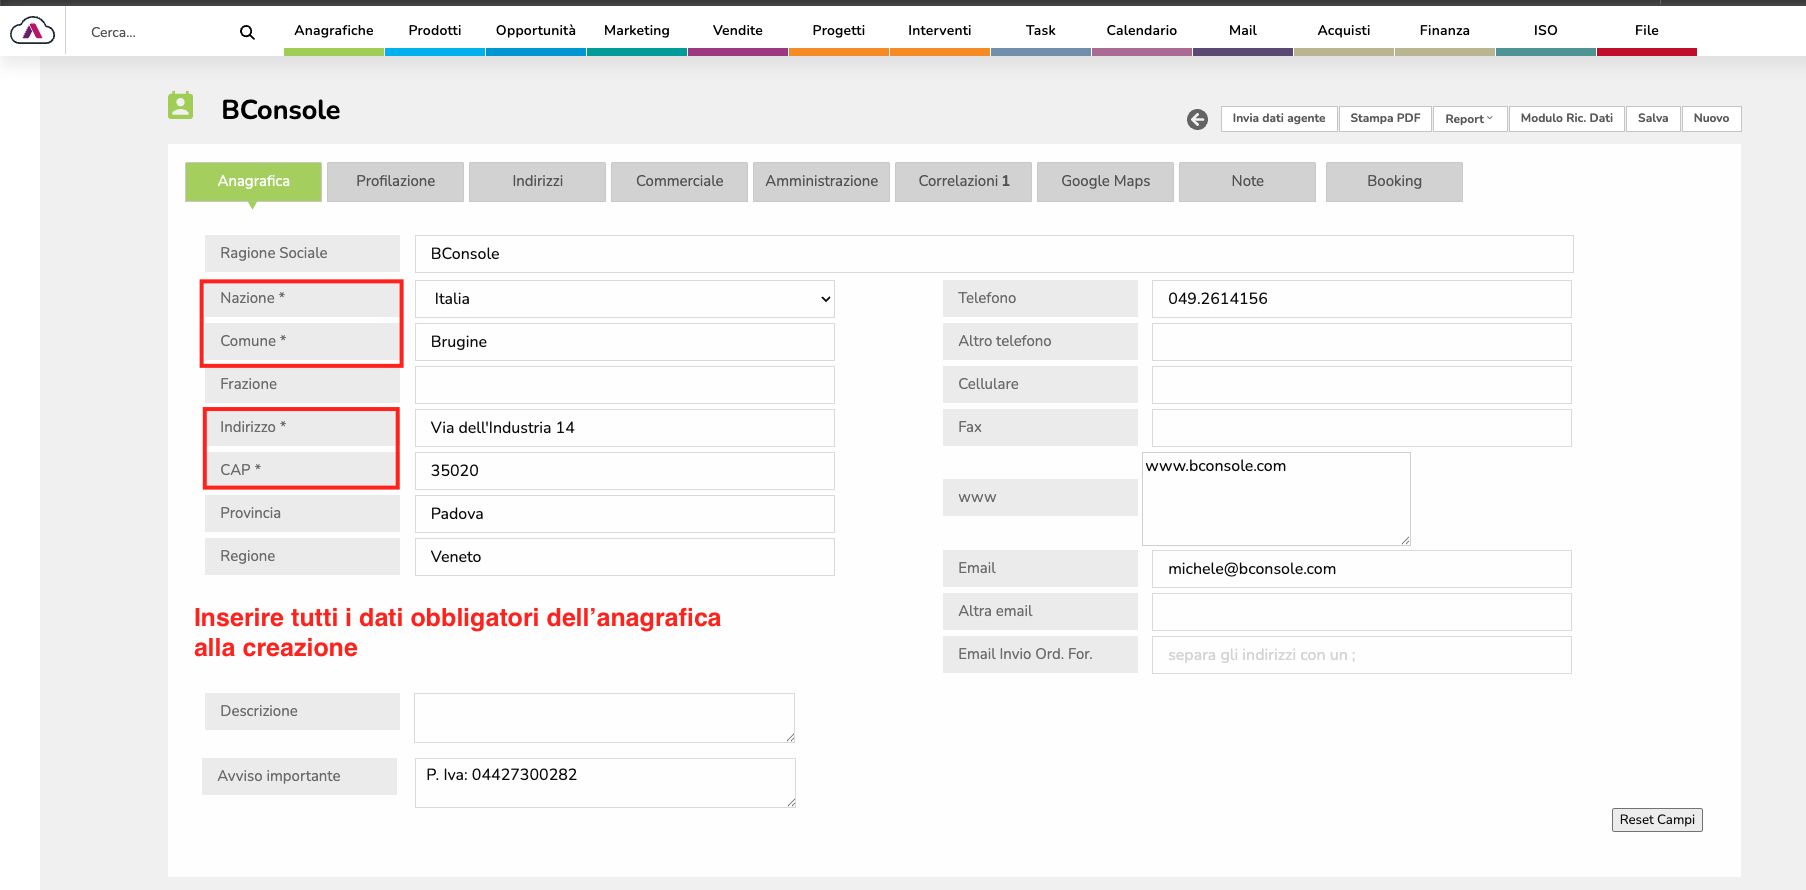Click the green contact card icon beside BConsole

181,106
